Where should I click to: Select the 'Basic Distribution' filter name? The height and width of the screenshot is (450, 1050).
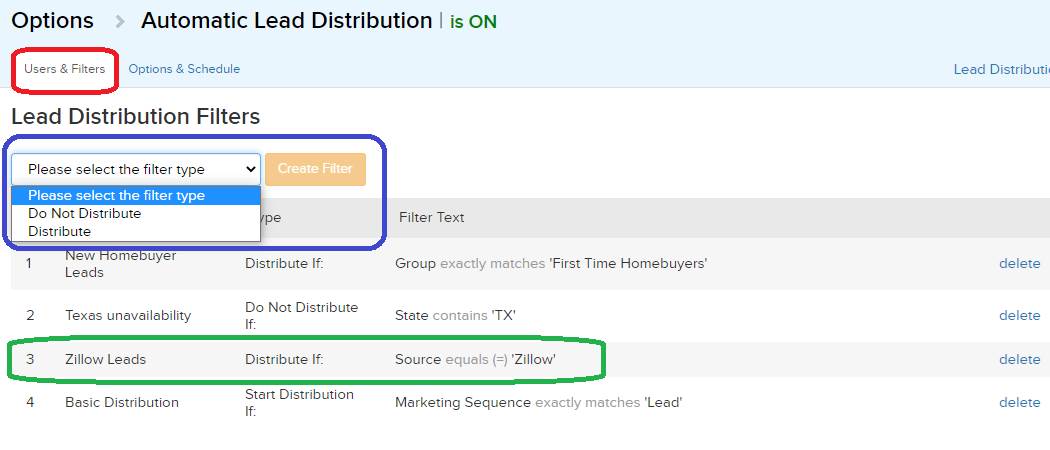[122, 402]
